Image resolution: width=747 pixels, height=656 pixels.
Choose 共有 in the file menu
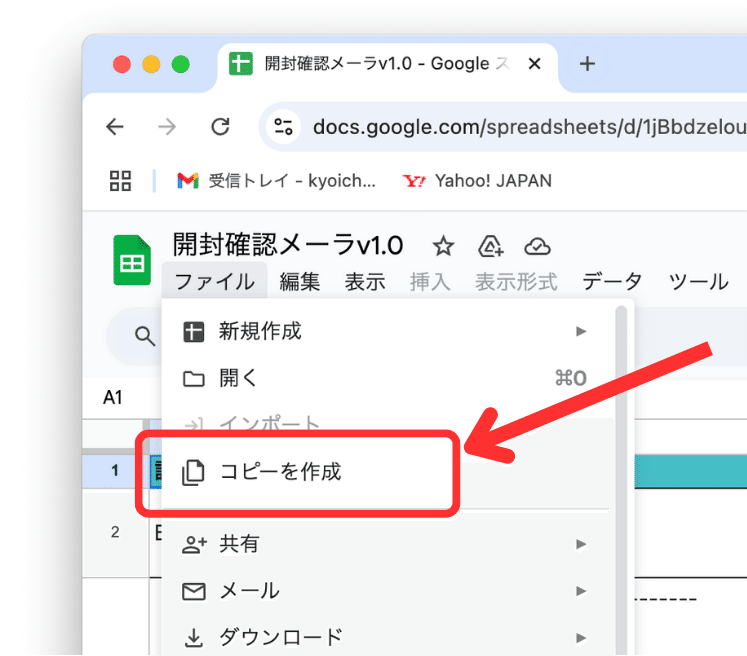(x=387, y=544)
